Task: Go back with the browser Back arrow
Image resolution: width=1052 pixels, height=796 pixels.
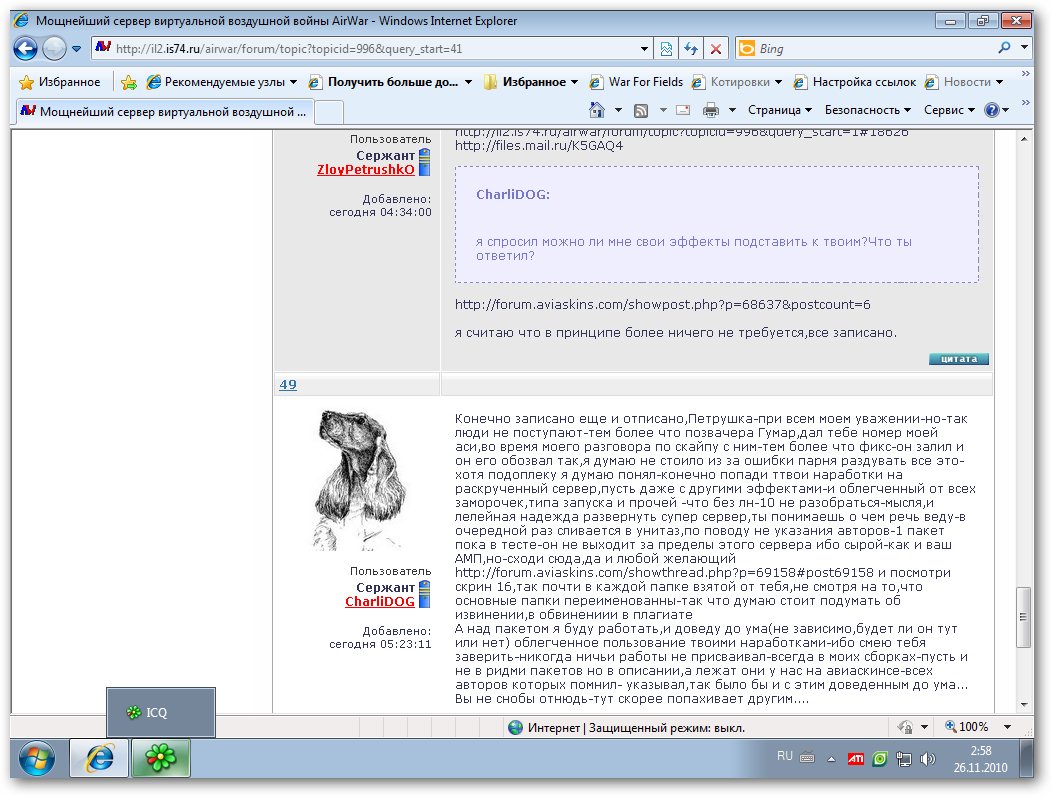Action: click(25, 48)
